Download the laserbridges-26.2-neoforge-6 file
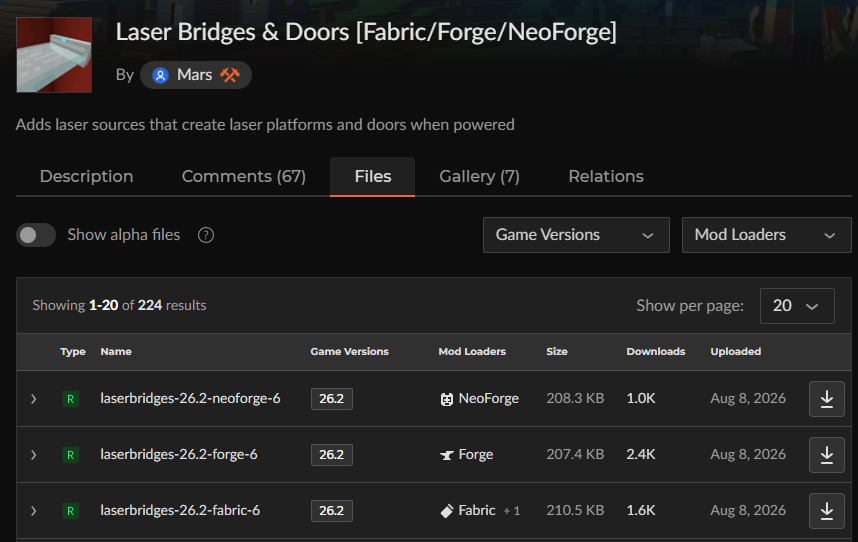The width and height of the screenshot is (858, 542). (x=826, y=399)
